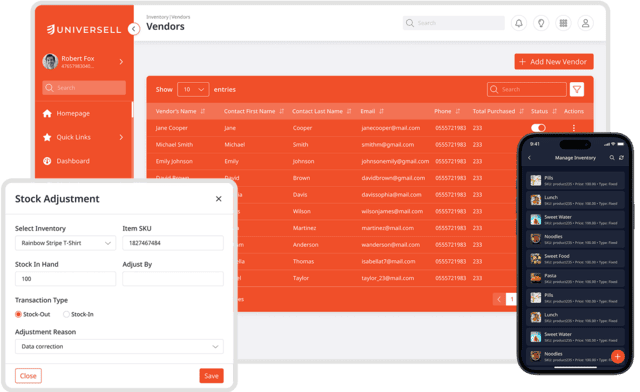Open the actions menu for Jane Cooper
640x392 pixels.
pyautogui.click(x=574, y=128)
